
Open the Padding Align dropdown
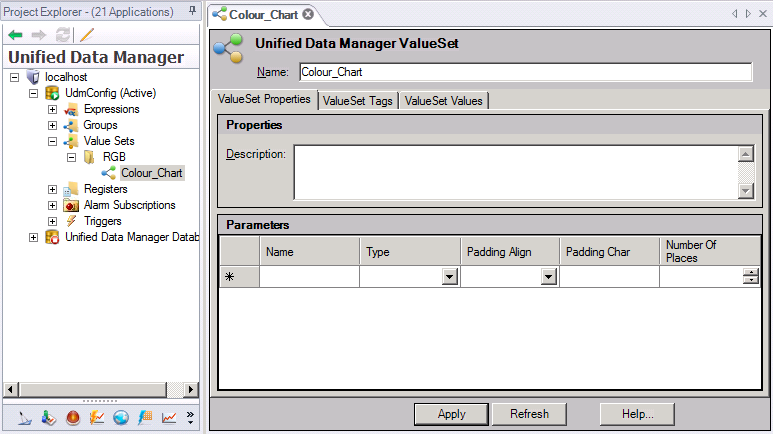pos(549,277)
